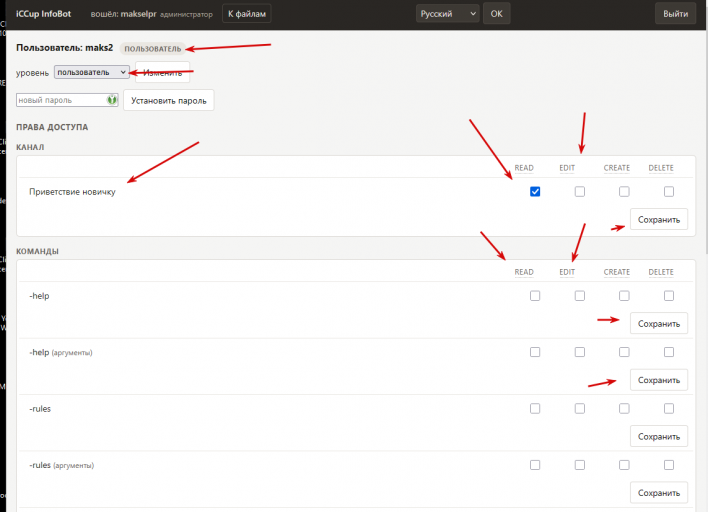Image resolution: width=708 pixels, height=512 pixels.
Task: Click the DELETE header in КАНАЛ table
Action: tap(661, 168)
